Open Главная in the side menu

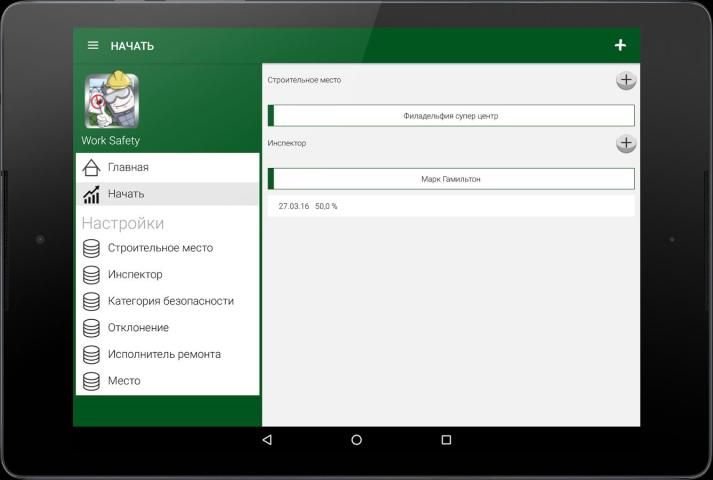click(128, 167)
